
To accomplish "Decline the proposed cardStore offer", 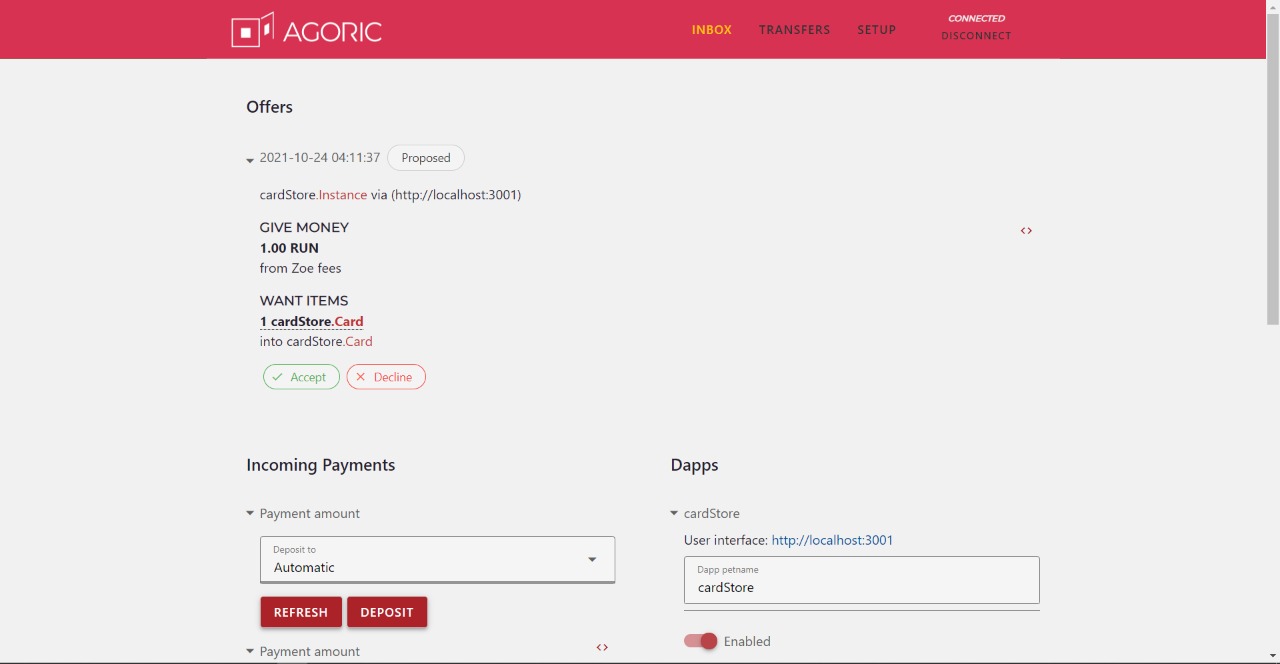I will click(x=386, y=377).
